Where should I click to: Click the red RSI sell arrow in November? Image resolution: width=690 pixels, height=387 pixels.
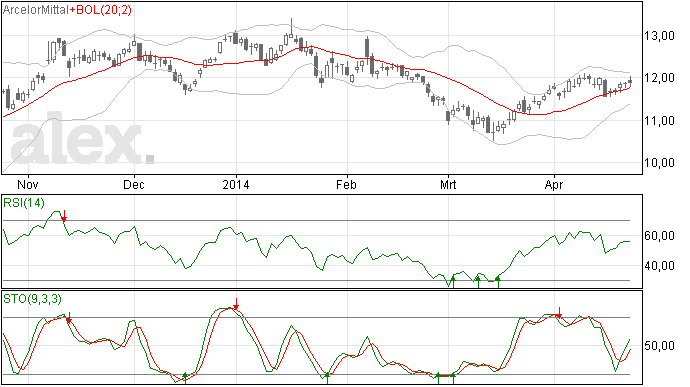pos(64,216)
